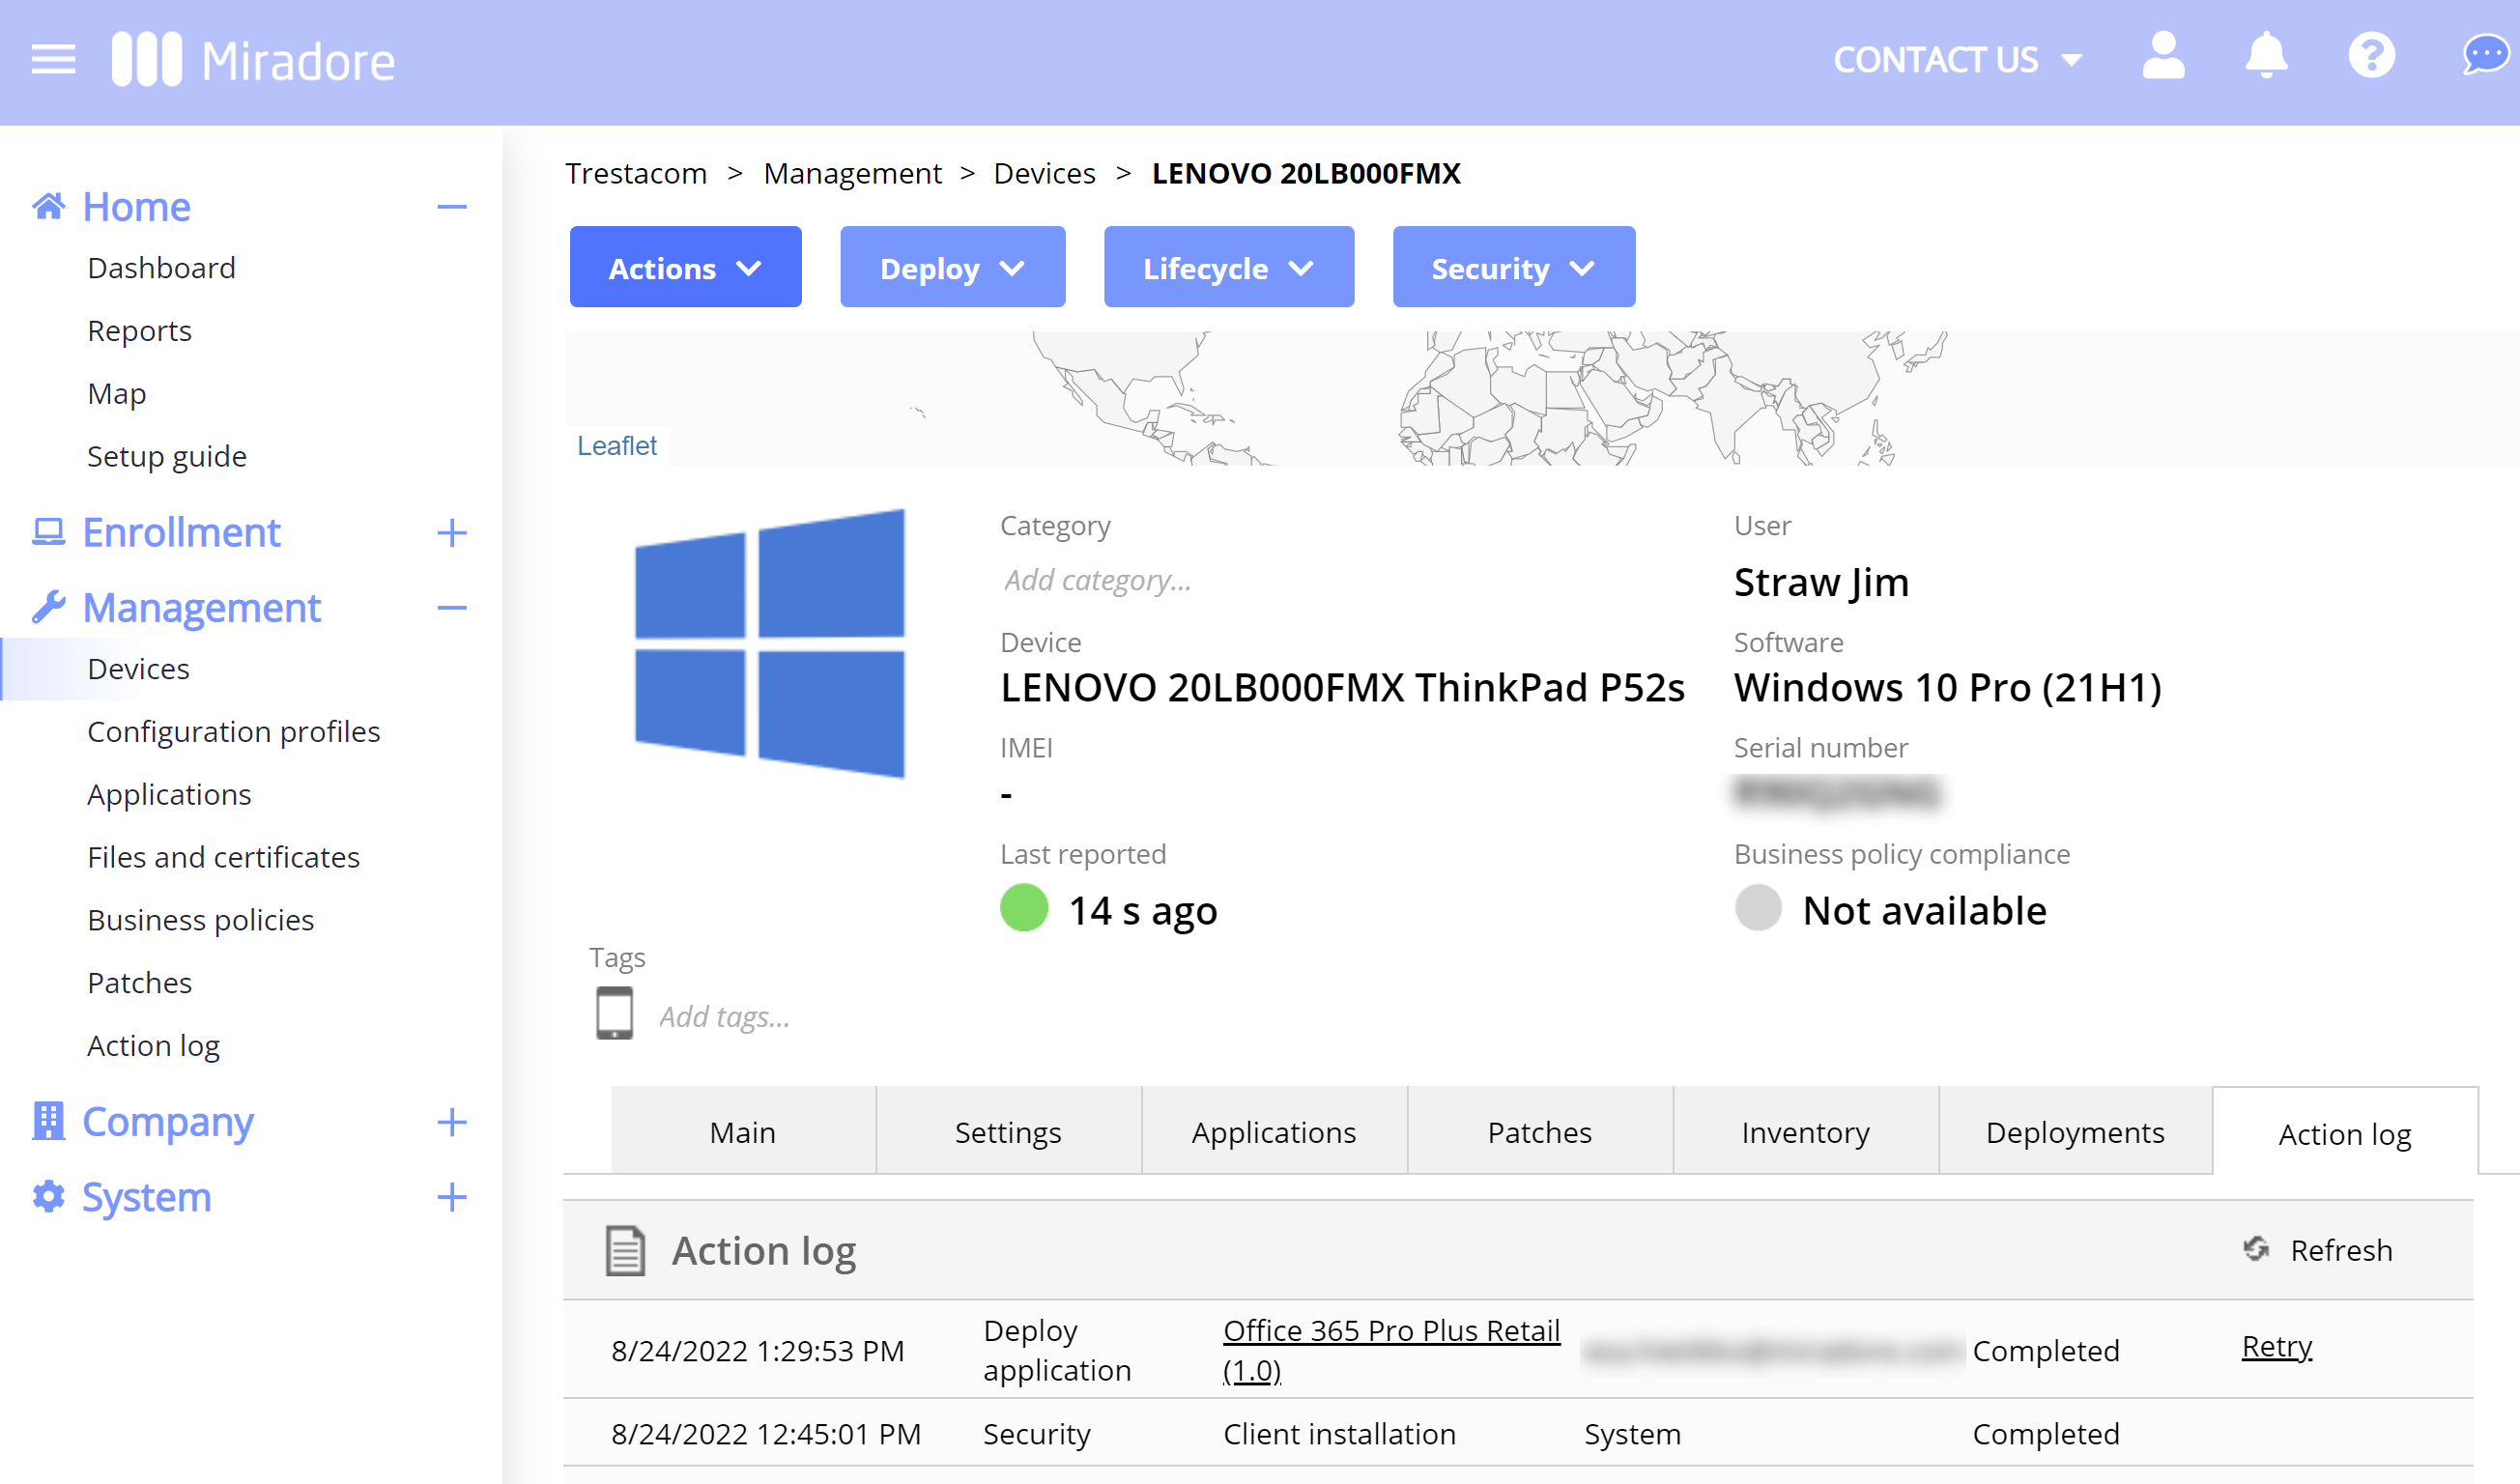
Task: Click the tablet device icon beside tags
Action: click(614, 1013)
